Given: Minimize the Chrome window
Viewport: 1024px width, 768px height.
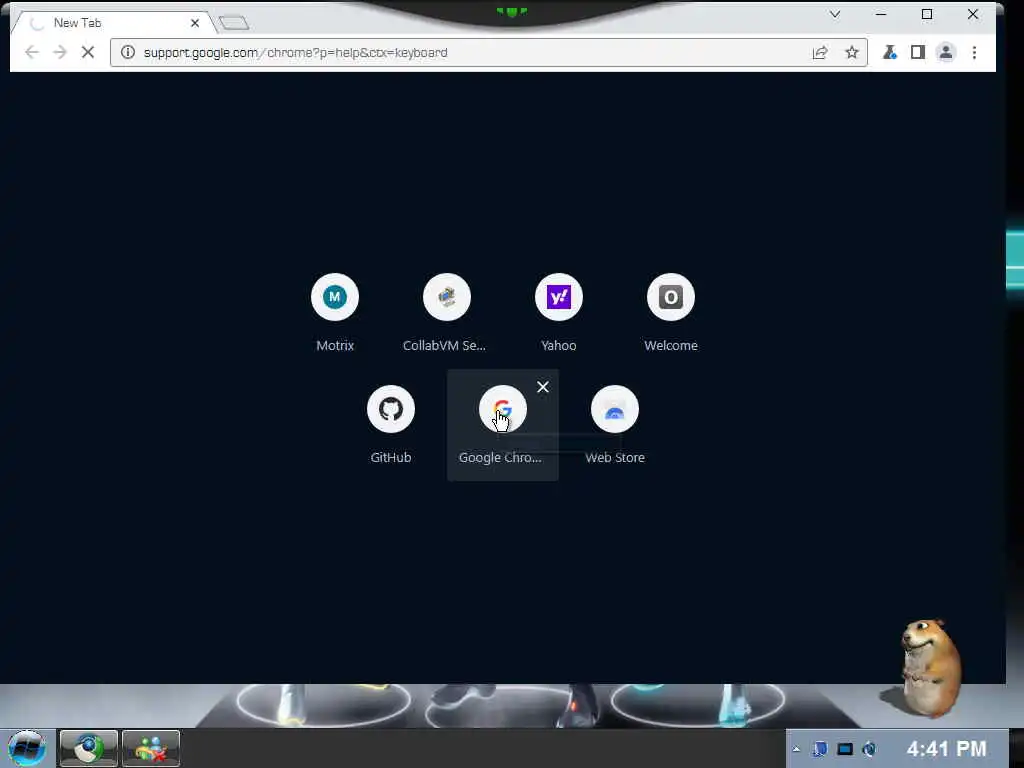Looking at the screenshot, I should click(x=881, y=14).
